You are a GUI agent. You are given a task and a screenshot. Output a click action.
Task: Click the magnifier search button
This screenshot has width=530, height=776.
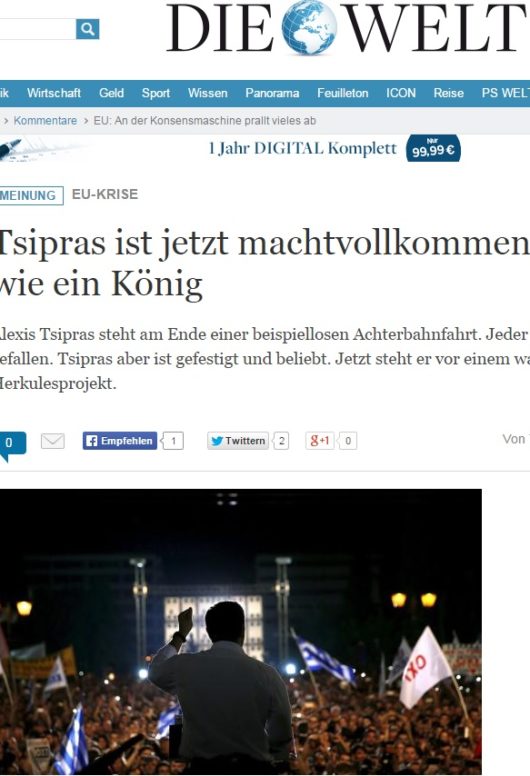click(88, 29)
